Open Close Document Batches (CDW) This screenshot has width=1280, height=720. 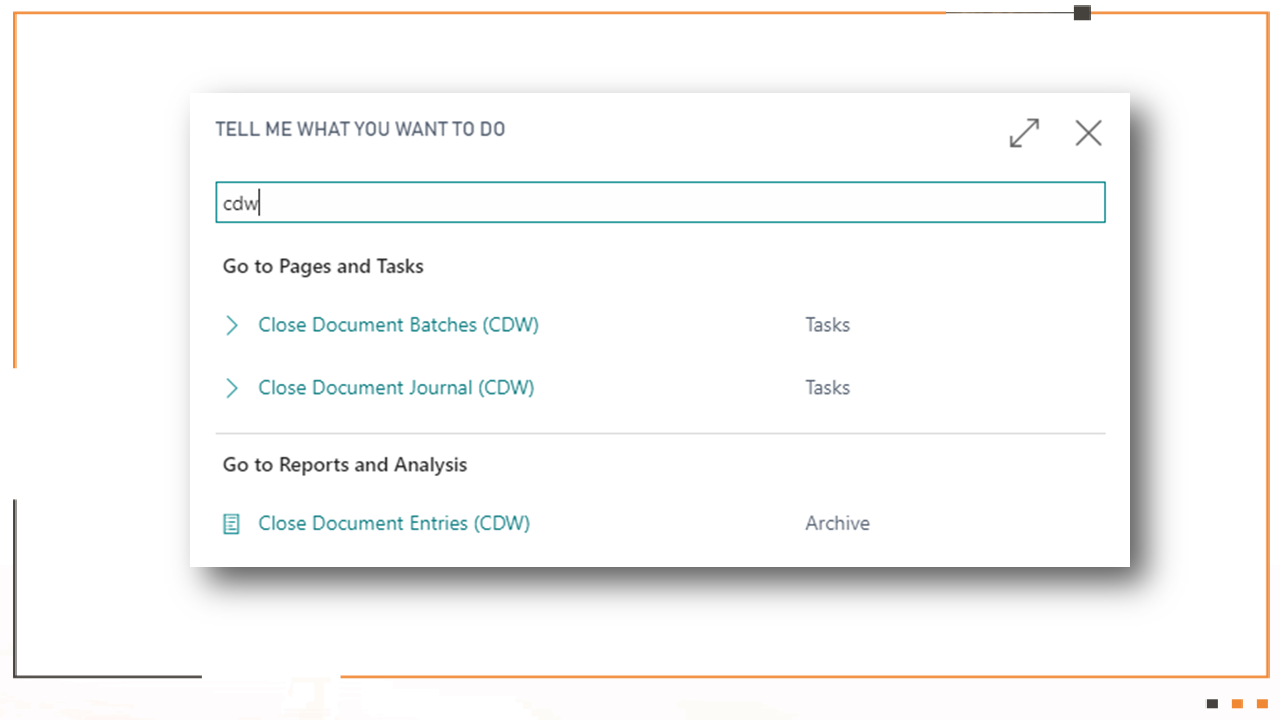coord(398,325)
